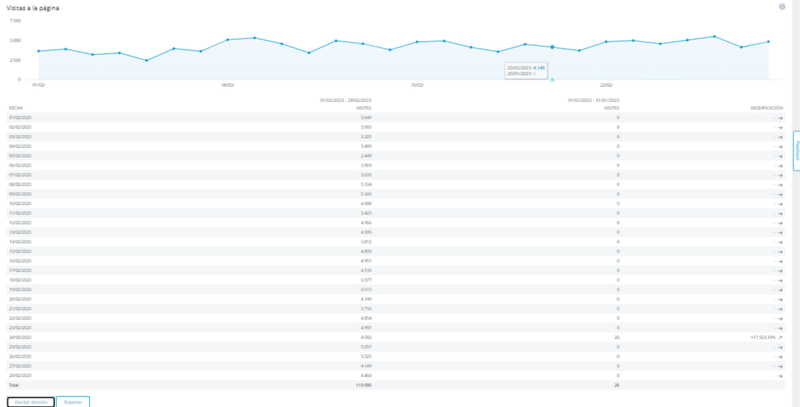
Task: Click the modification arrow for 28/02/2023 row
Action: pos(779,375)
